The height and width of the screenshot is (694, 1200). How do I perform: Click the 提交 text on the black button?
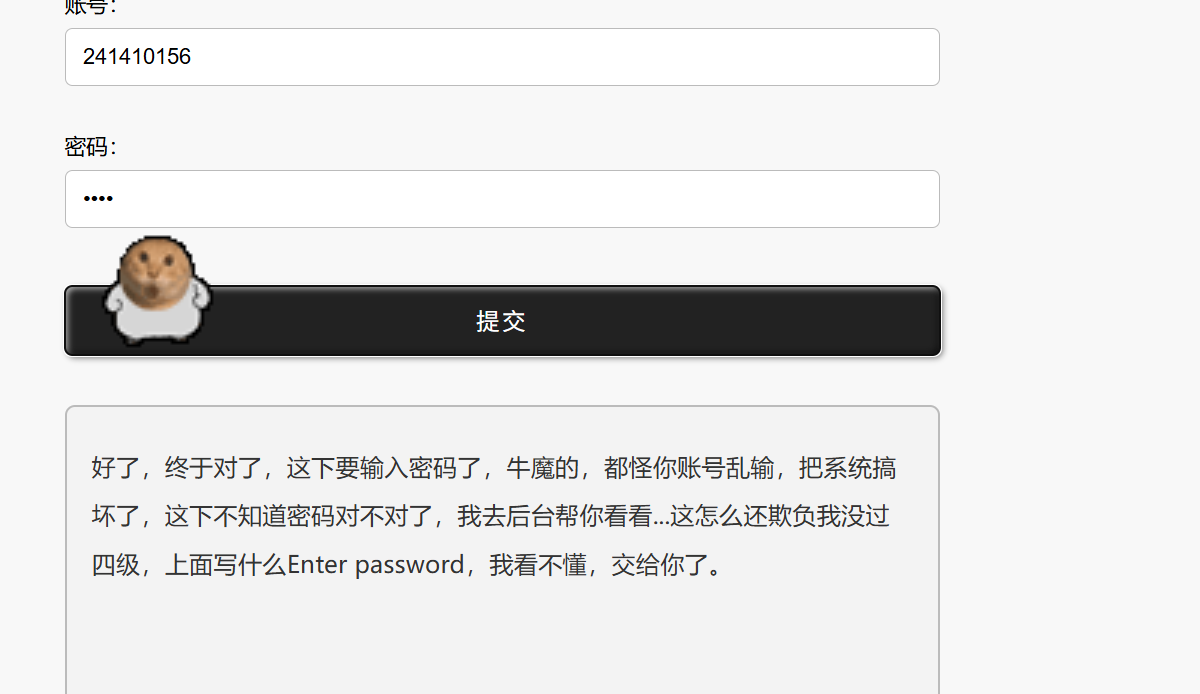pos(501,321)
